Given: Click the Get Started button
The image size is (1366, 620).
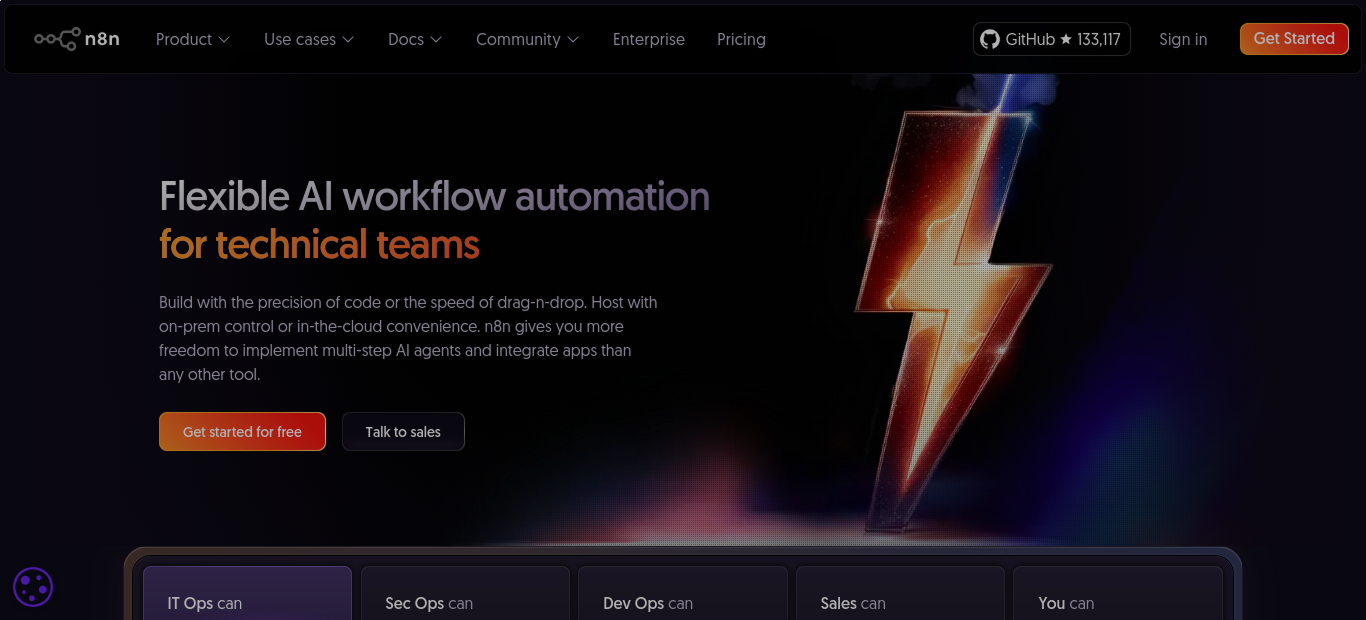Looking at the screenshot, I should click(x=1294, y=38).
